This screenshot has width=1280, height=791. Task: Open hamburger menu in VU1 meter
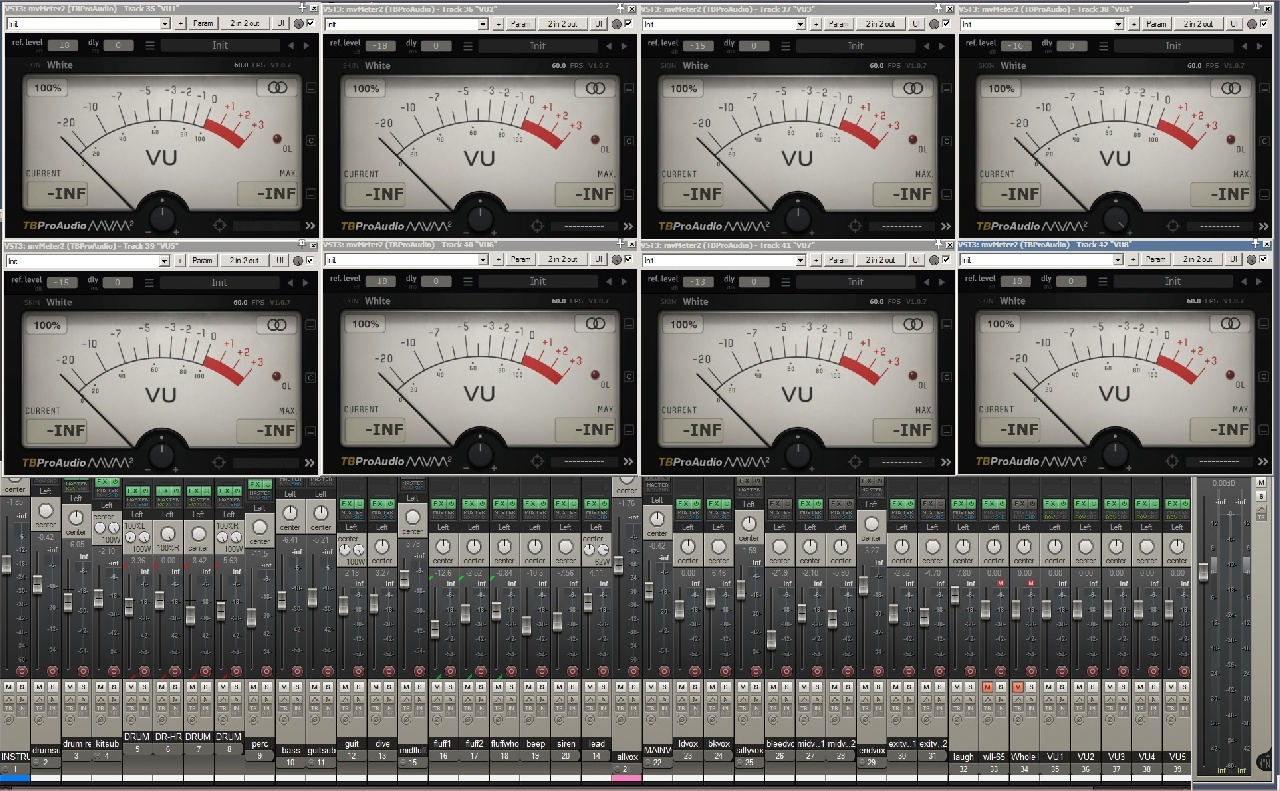tap(150, 45)
